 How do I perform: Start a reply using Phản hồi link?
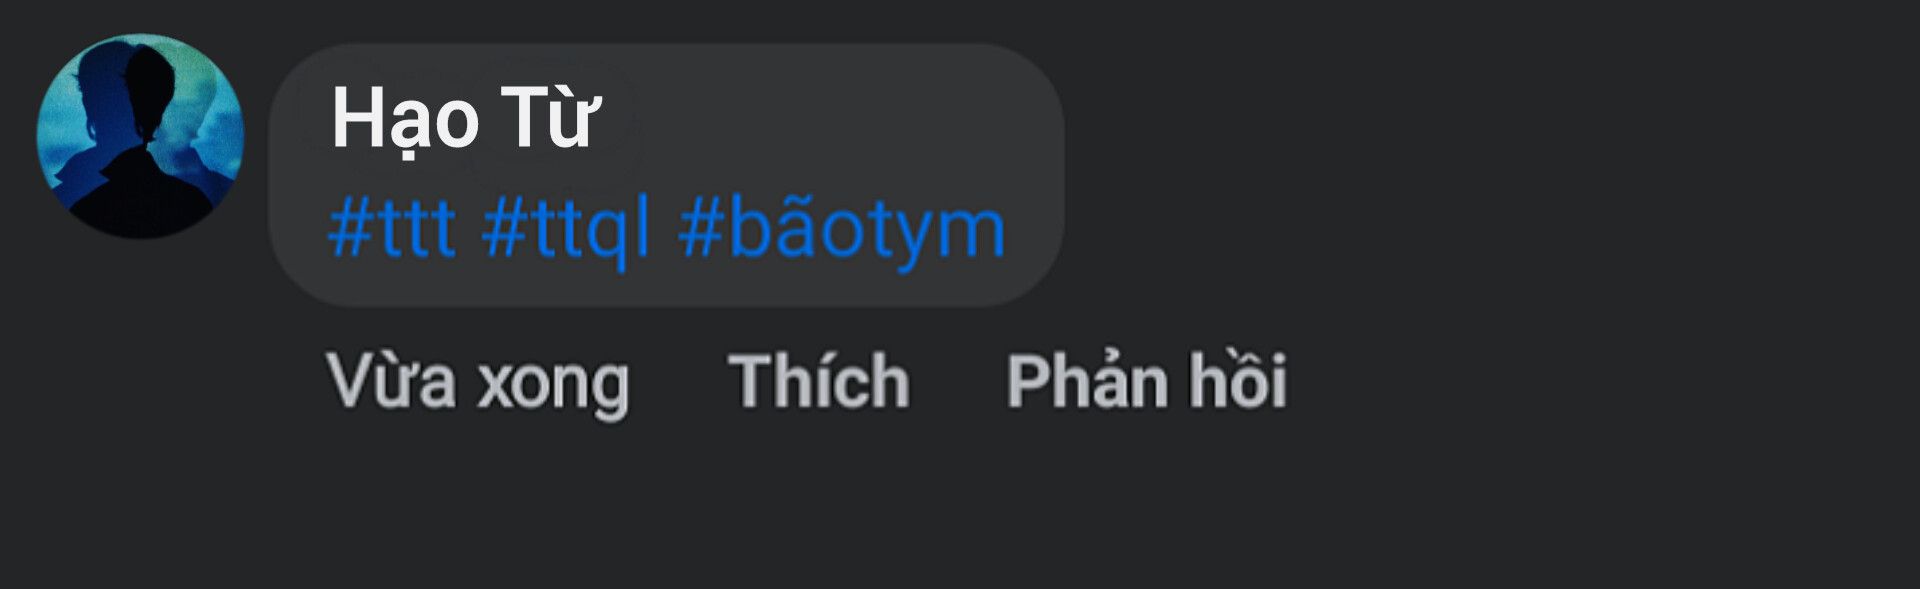(1146, 381)
